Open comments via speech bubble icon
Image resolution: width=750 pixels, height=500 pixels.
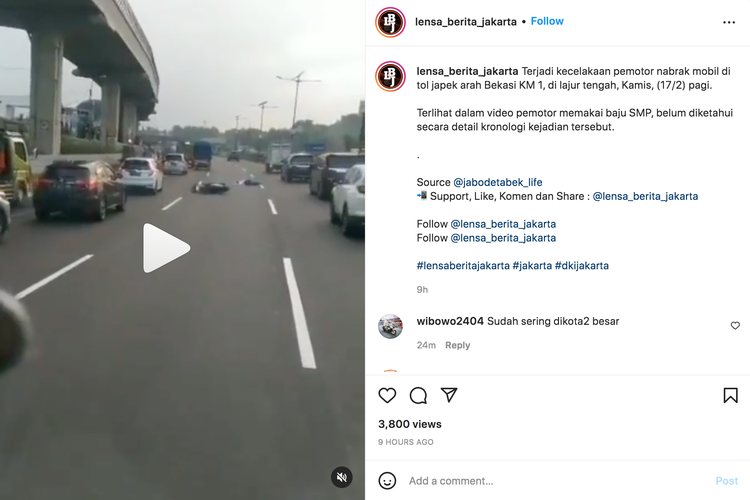tap(418, 396)
